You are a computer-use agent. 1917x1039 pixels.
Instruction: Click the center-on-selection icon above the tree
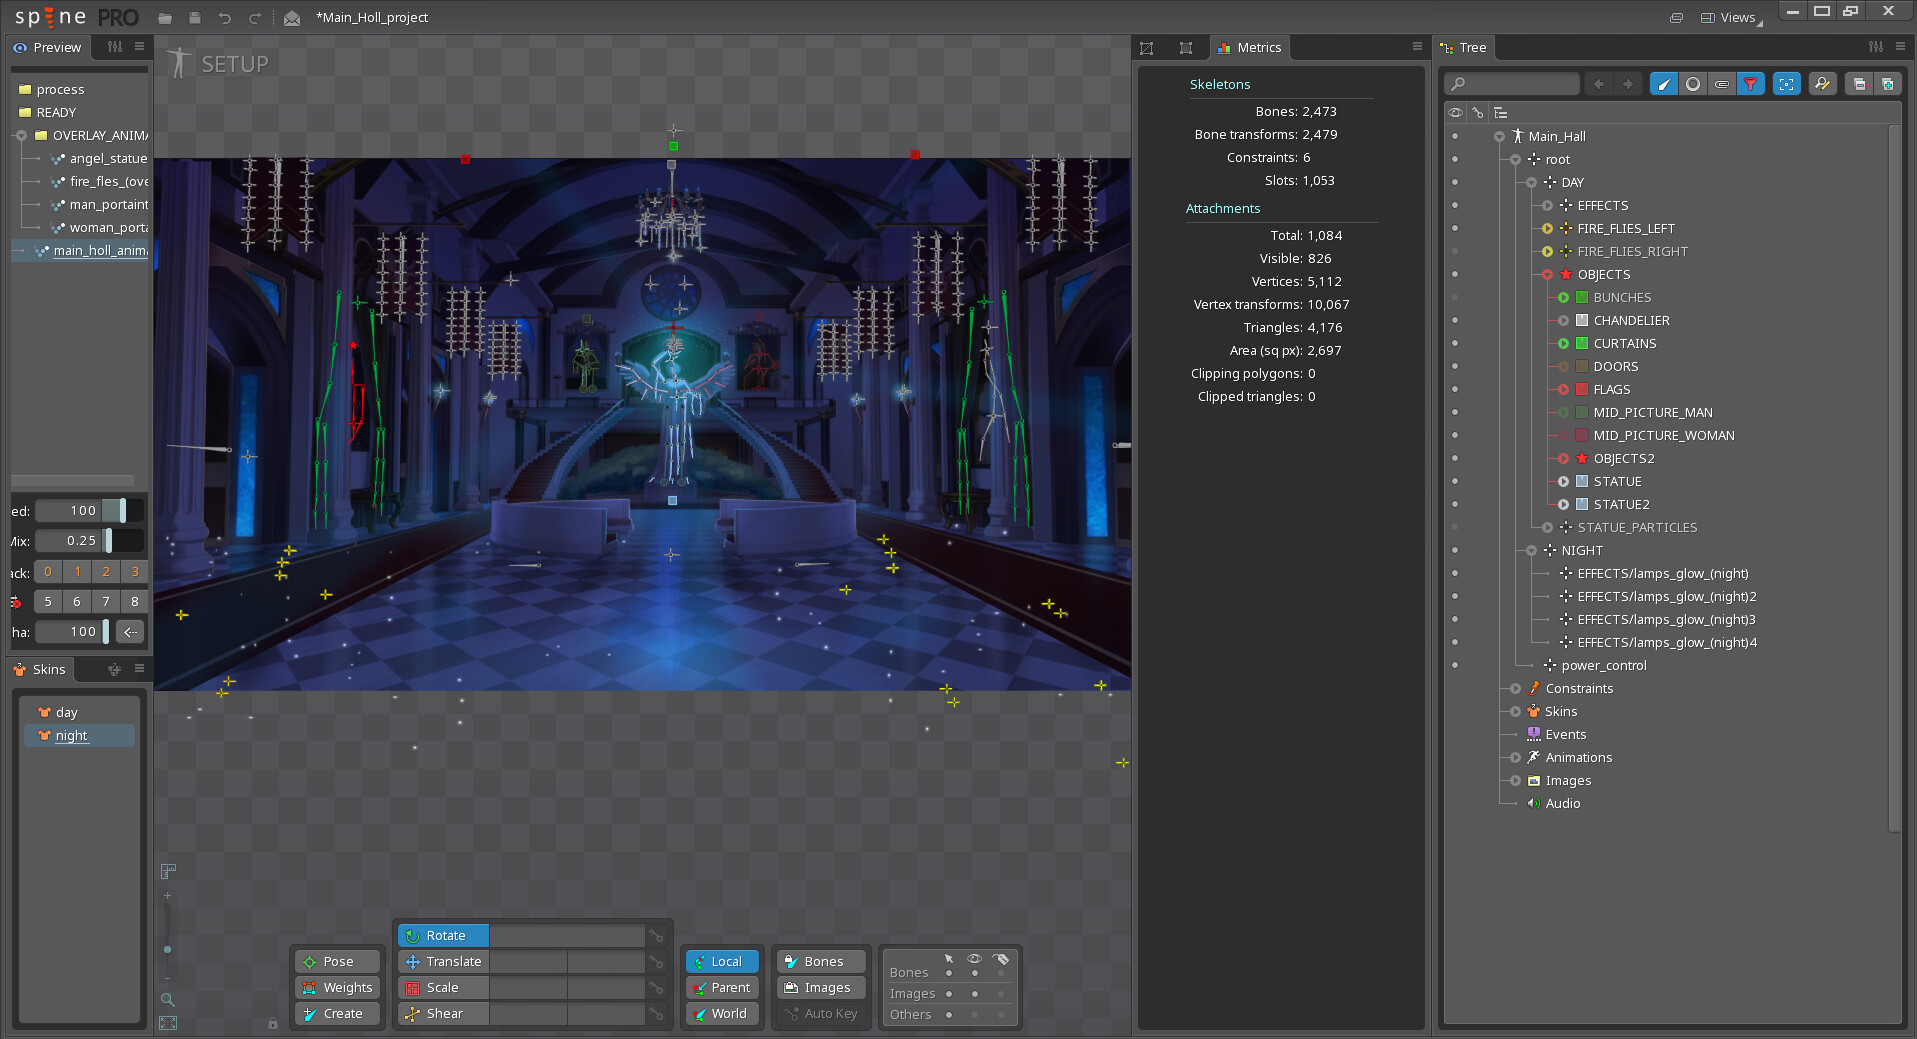click(1786, 84)
